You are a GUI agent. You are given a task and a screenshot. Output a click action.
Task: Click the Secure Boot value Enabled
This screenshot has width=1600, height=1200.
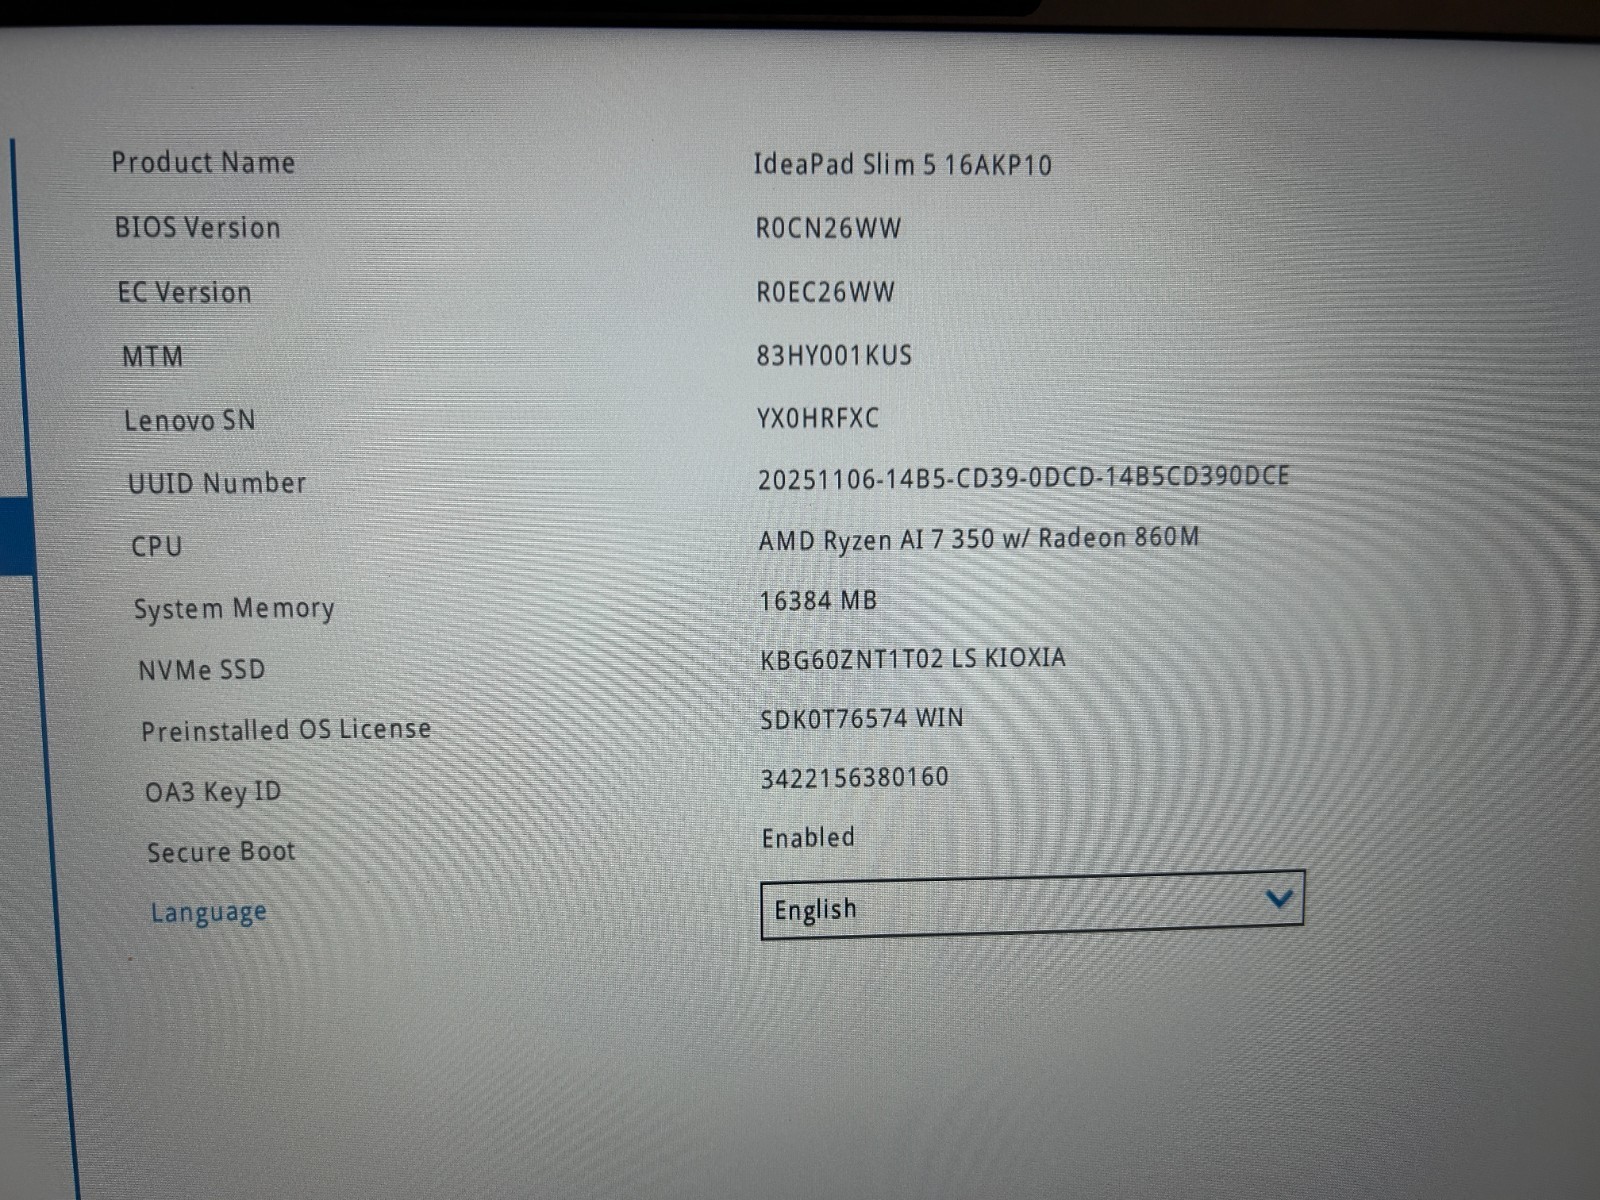coord(808,837)
